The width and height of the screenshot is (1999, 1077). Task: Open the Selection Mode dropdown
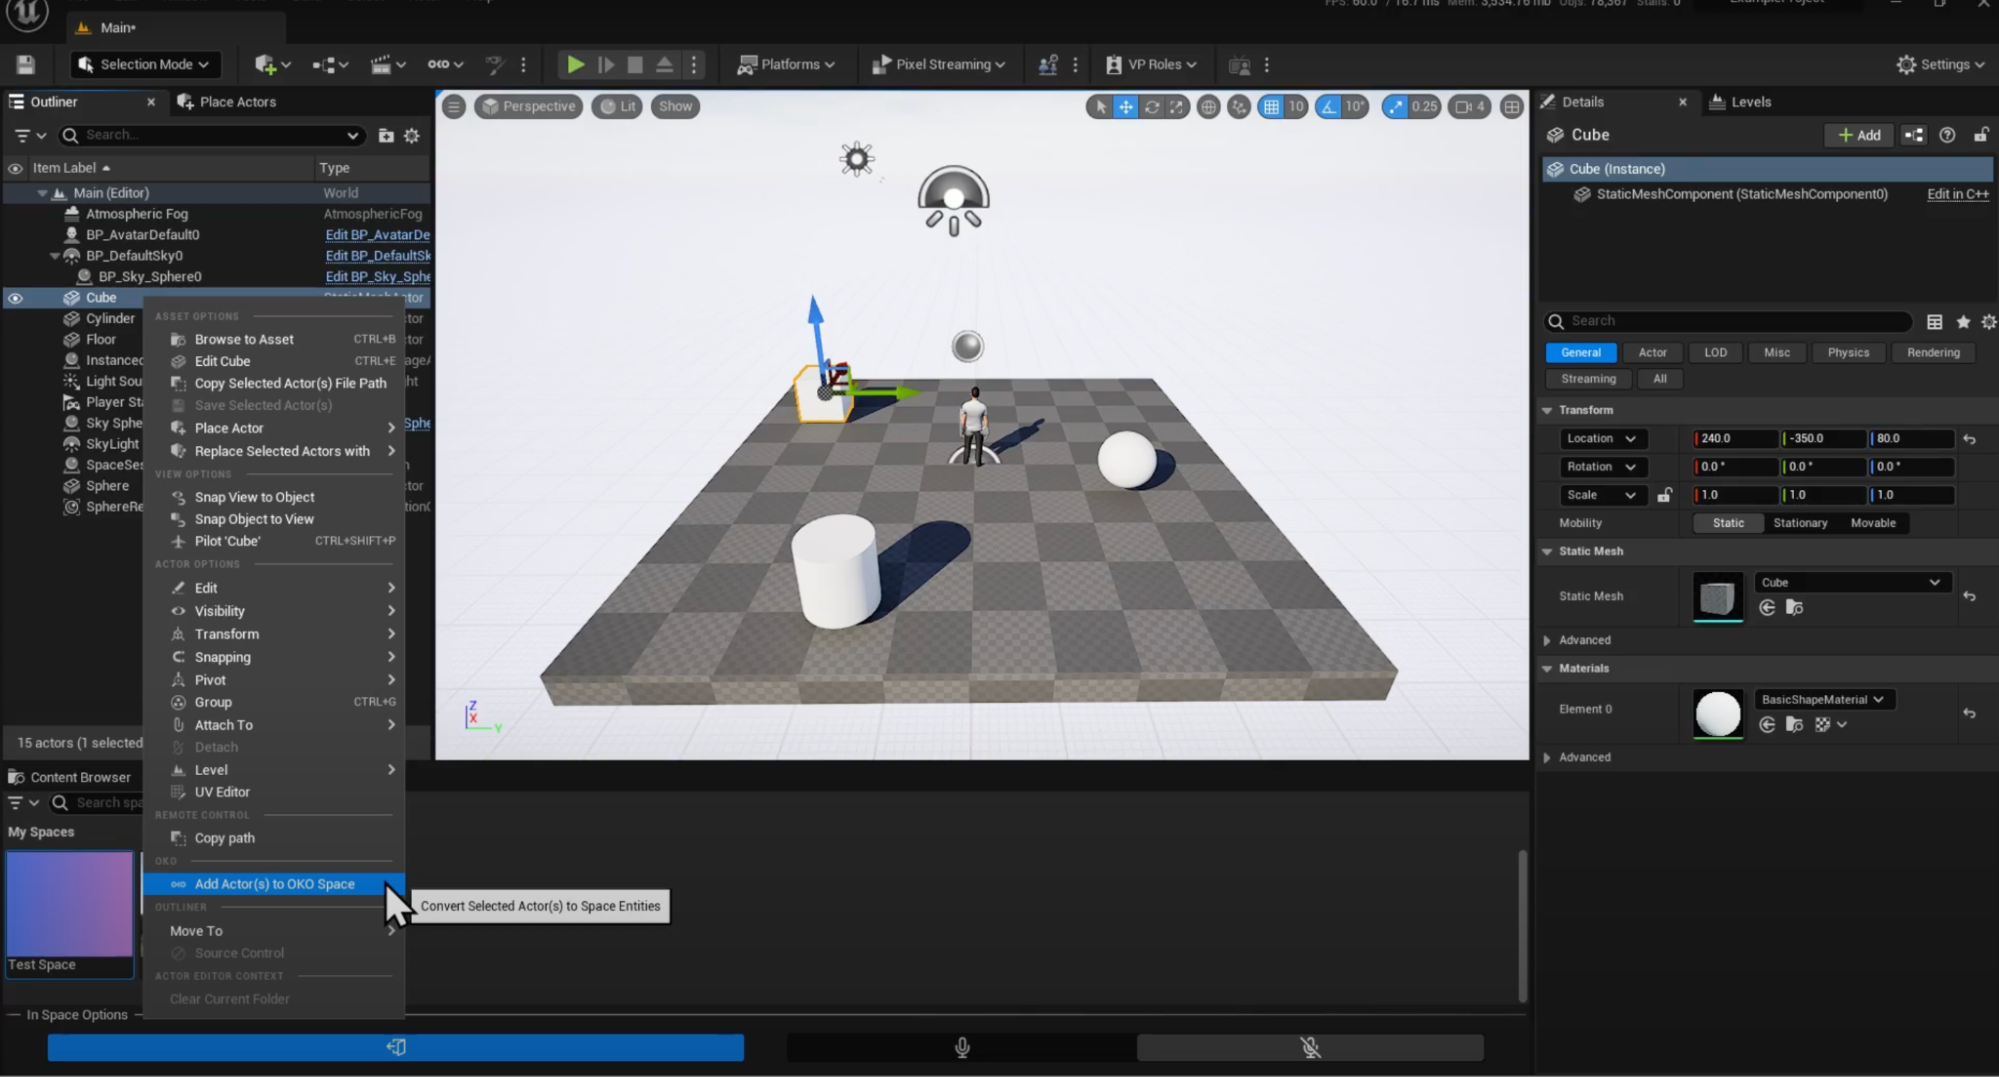pyautogui.click(x=146, y=65)
